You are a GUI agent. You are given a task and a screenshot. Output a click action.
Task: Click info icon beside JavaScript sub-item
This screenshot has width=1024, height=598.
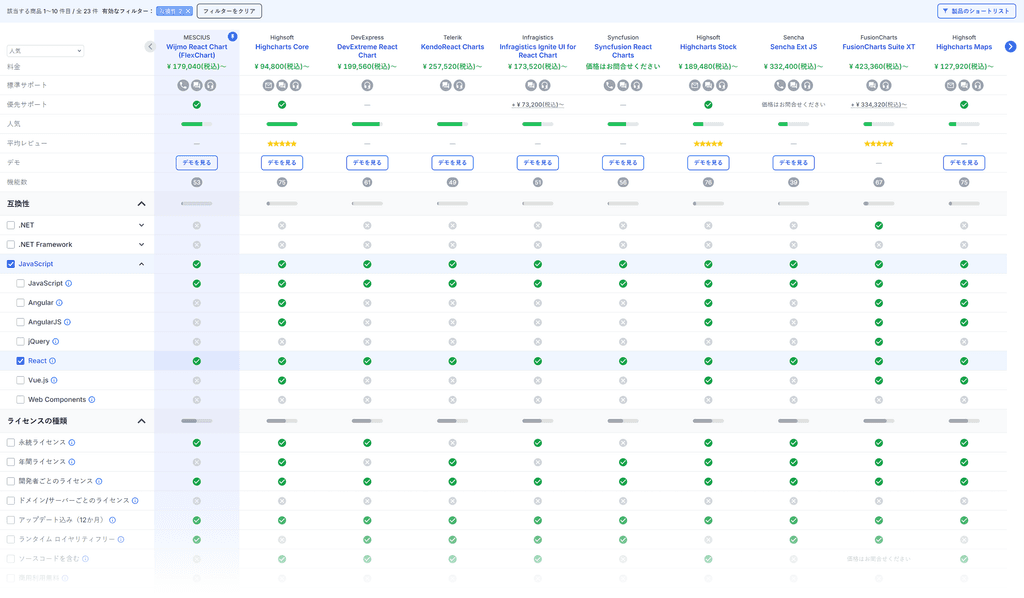click(69, 283)
